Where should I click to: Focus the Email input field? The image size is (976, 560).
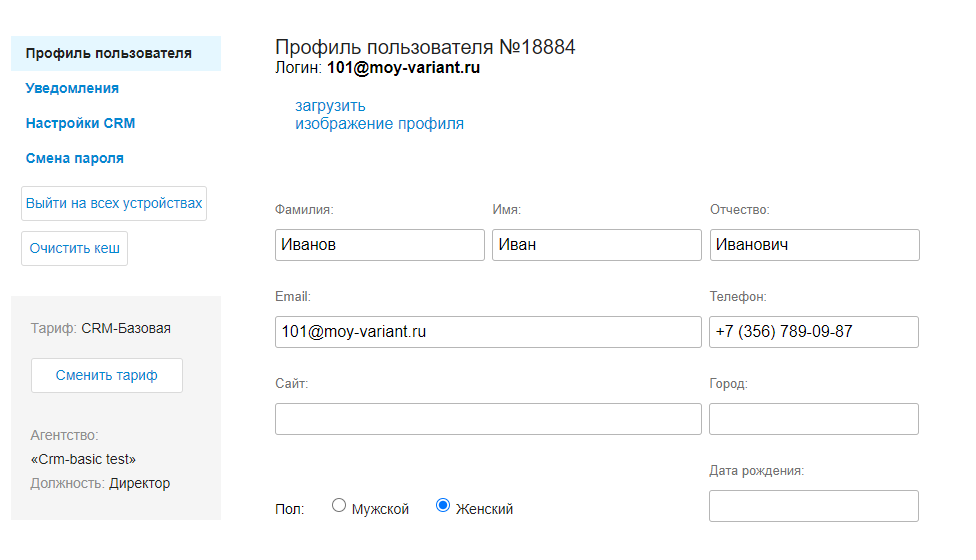pos(487,332)
